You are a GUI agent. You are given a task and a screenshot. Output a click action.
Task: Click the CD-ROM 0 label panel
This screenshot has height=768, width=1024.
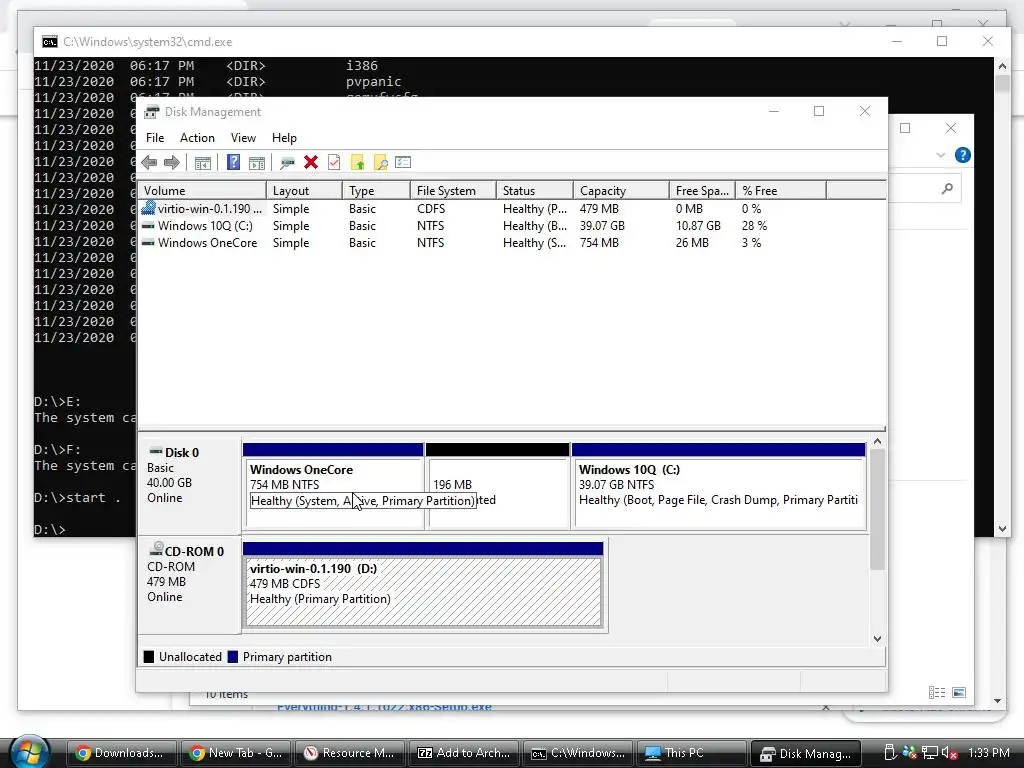[189, 584]
